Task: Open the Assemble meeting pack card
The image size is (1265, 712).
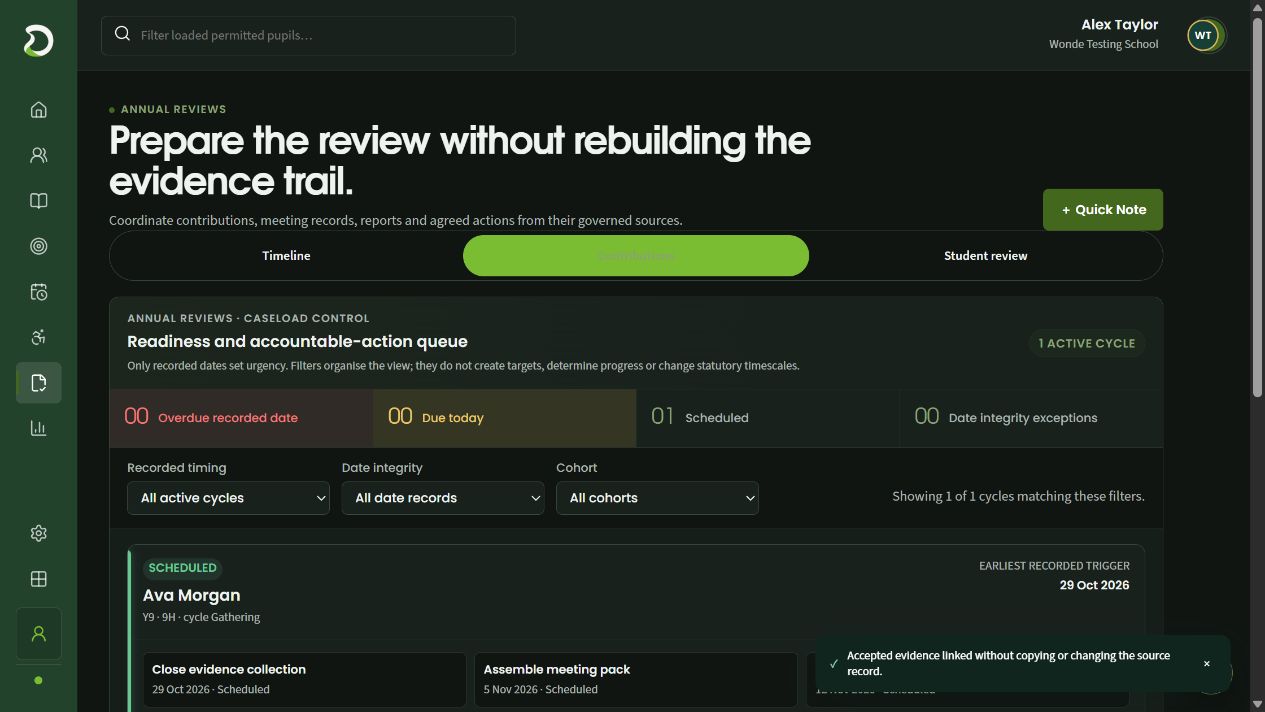Action: point(636,679)
